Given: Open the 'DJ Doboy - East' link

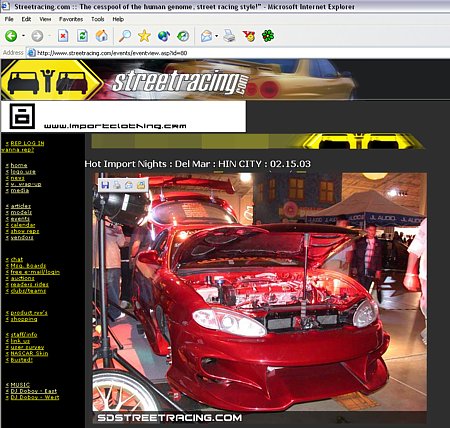Looking at the screenshot, I should pos(33,391).
